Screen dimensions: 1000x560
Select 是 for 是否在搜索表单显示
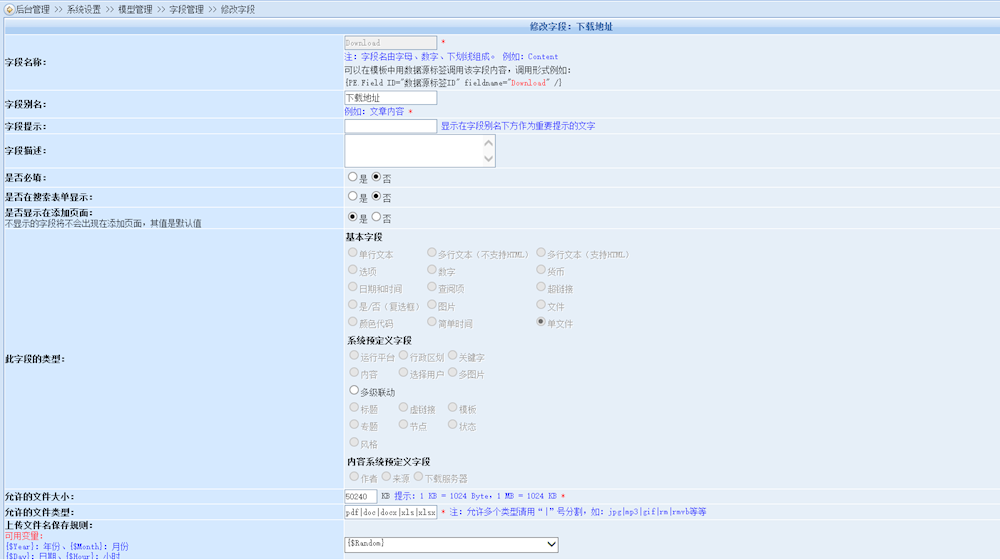tap(352, 197)
